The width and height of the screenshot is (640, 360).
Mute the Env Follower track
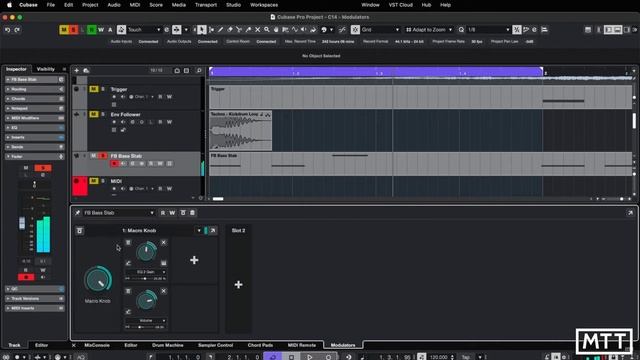click(x=93, y=114)
